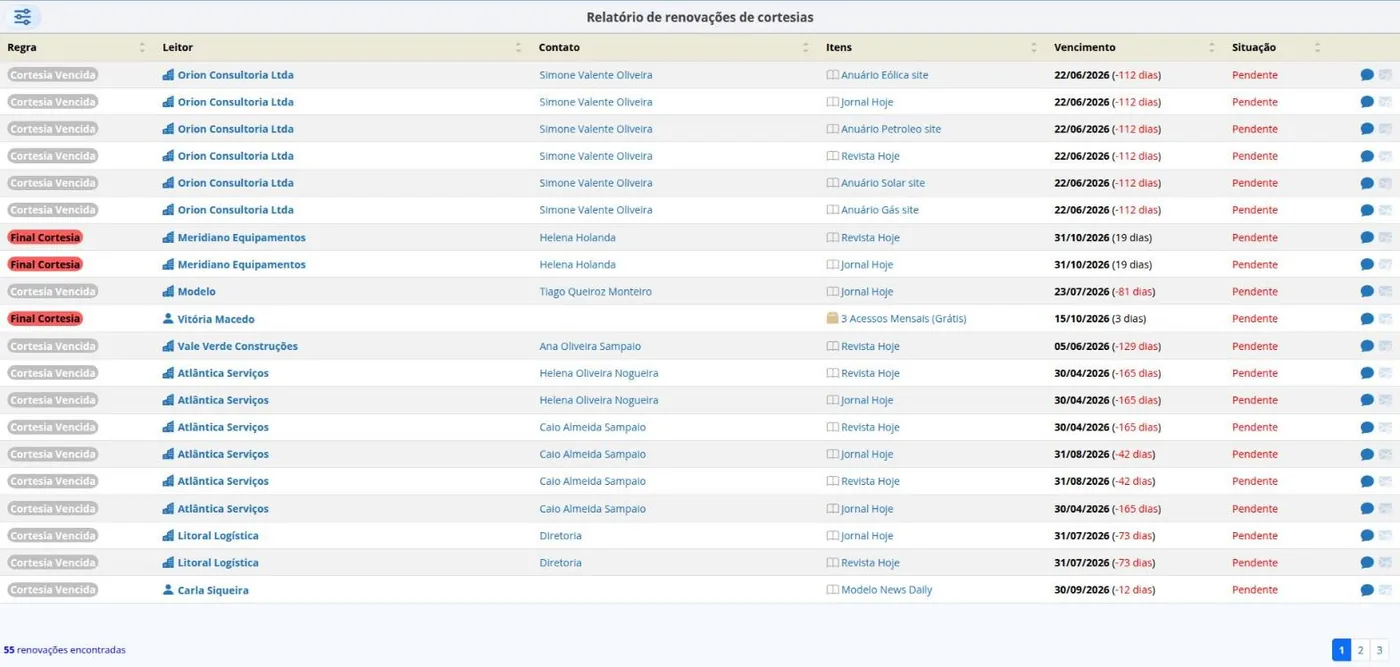Open the Modelo News Daily item

point(886,590)
